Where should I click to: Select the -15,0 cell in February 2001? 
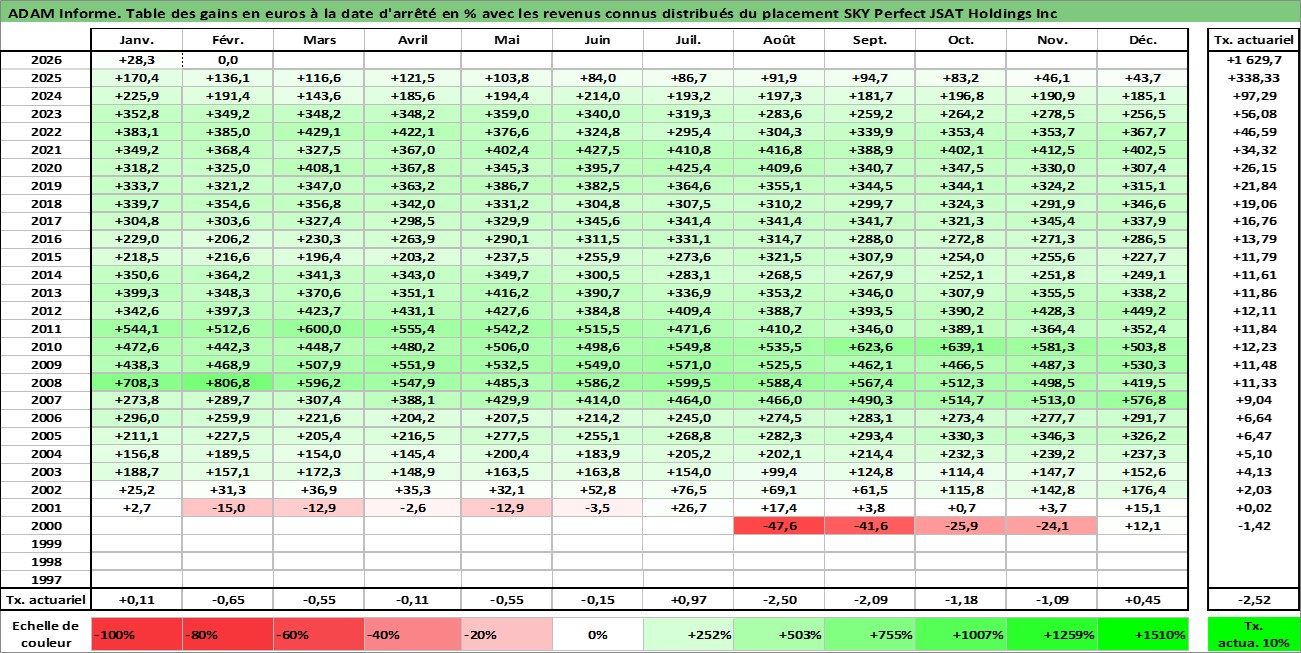click(x=227, y=508)
